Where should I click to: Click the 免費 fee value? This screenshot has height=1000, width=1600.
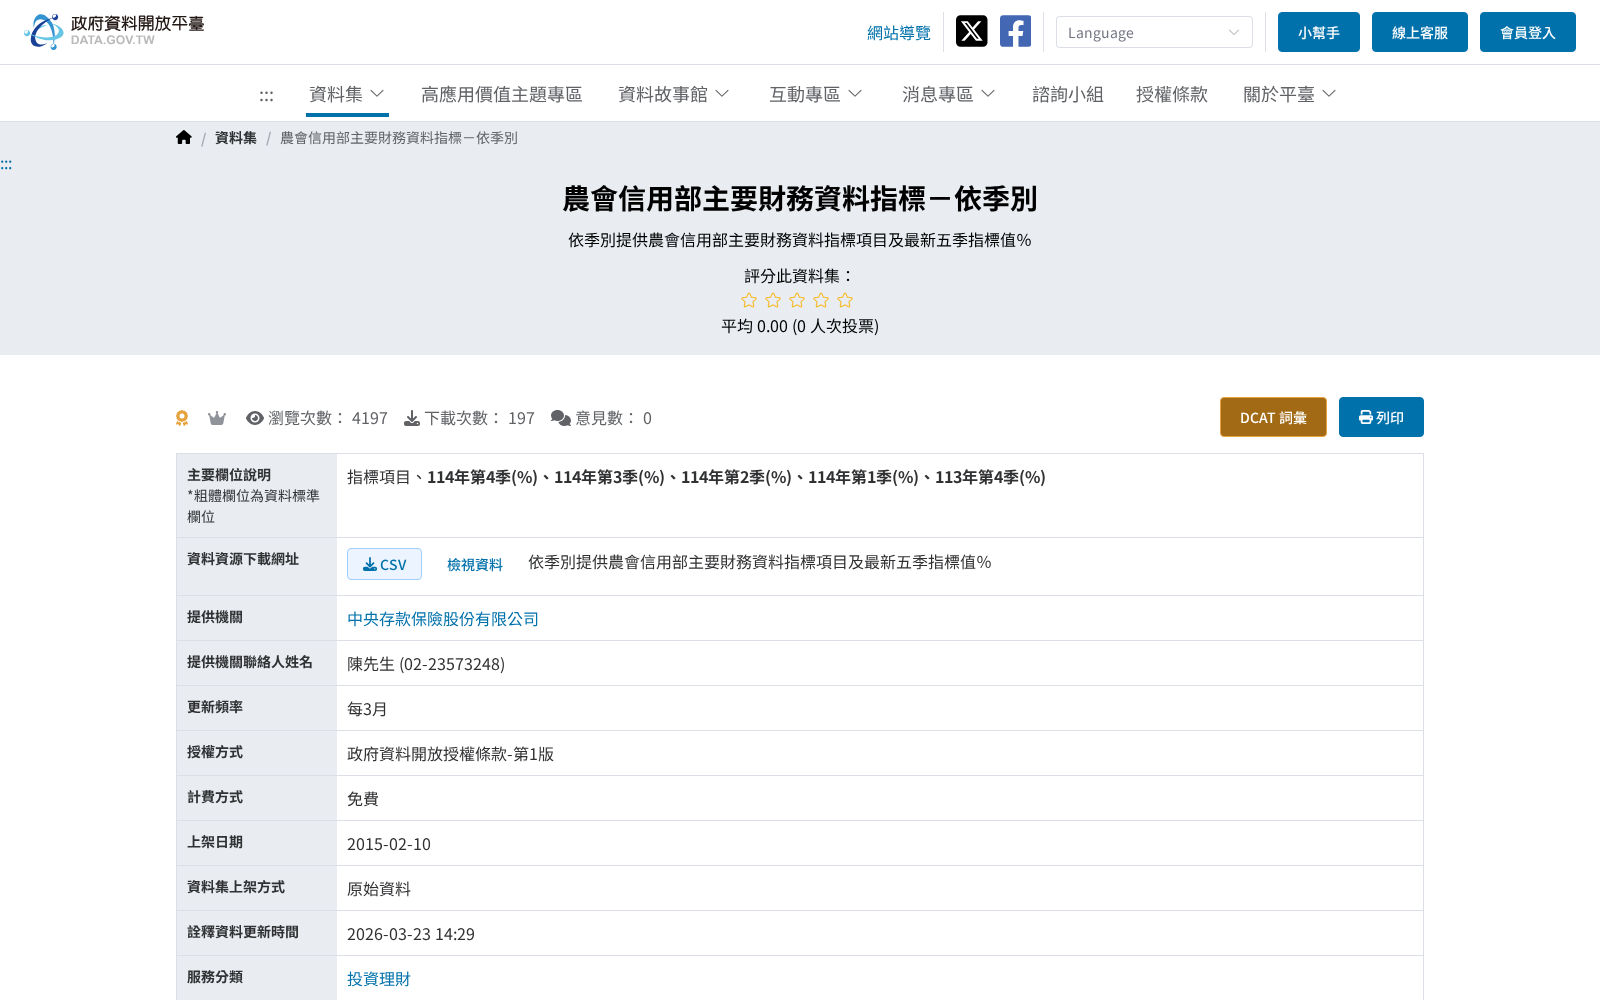[363, 799]
